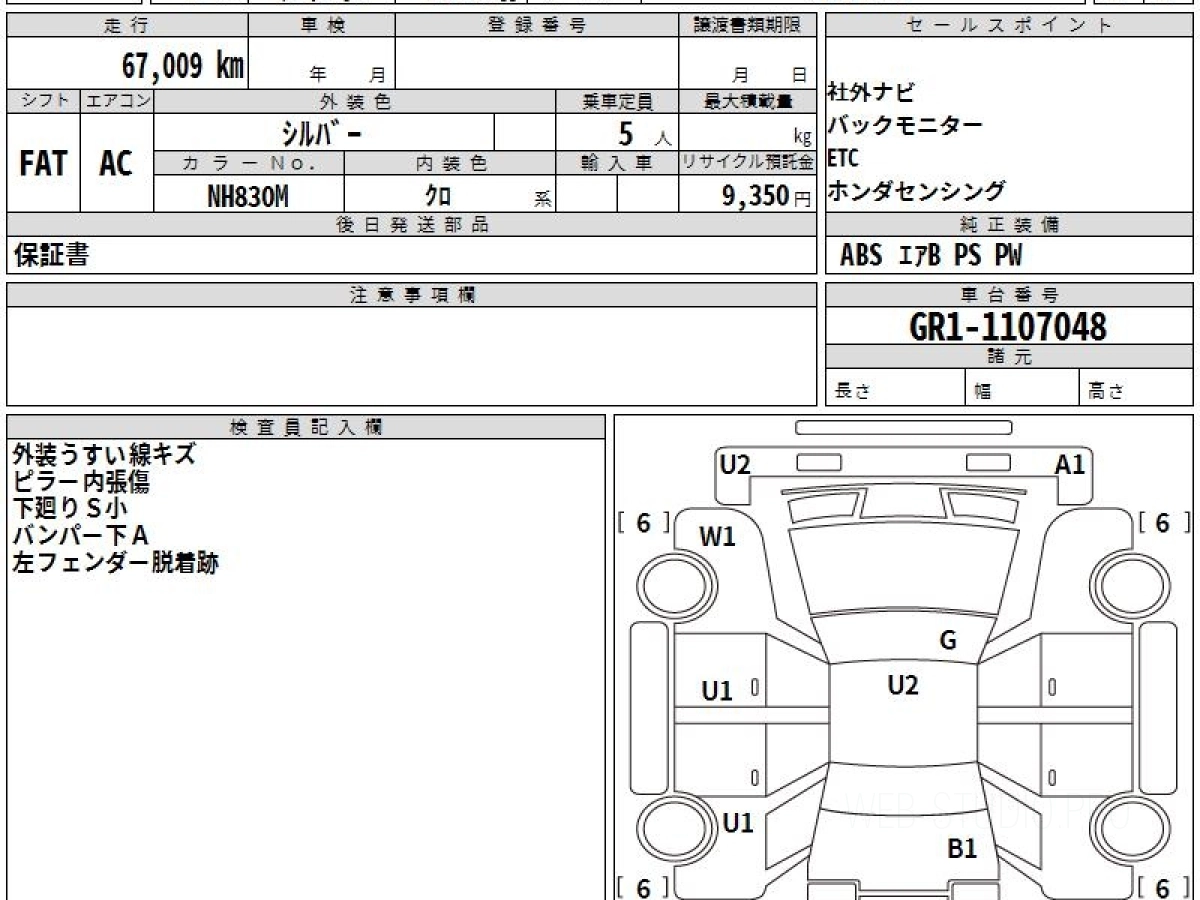Click the B1 mark on the diagram
Screen dimensions: 1200x900
pyautogui.click(x=962, y=849)
